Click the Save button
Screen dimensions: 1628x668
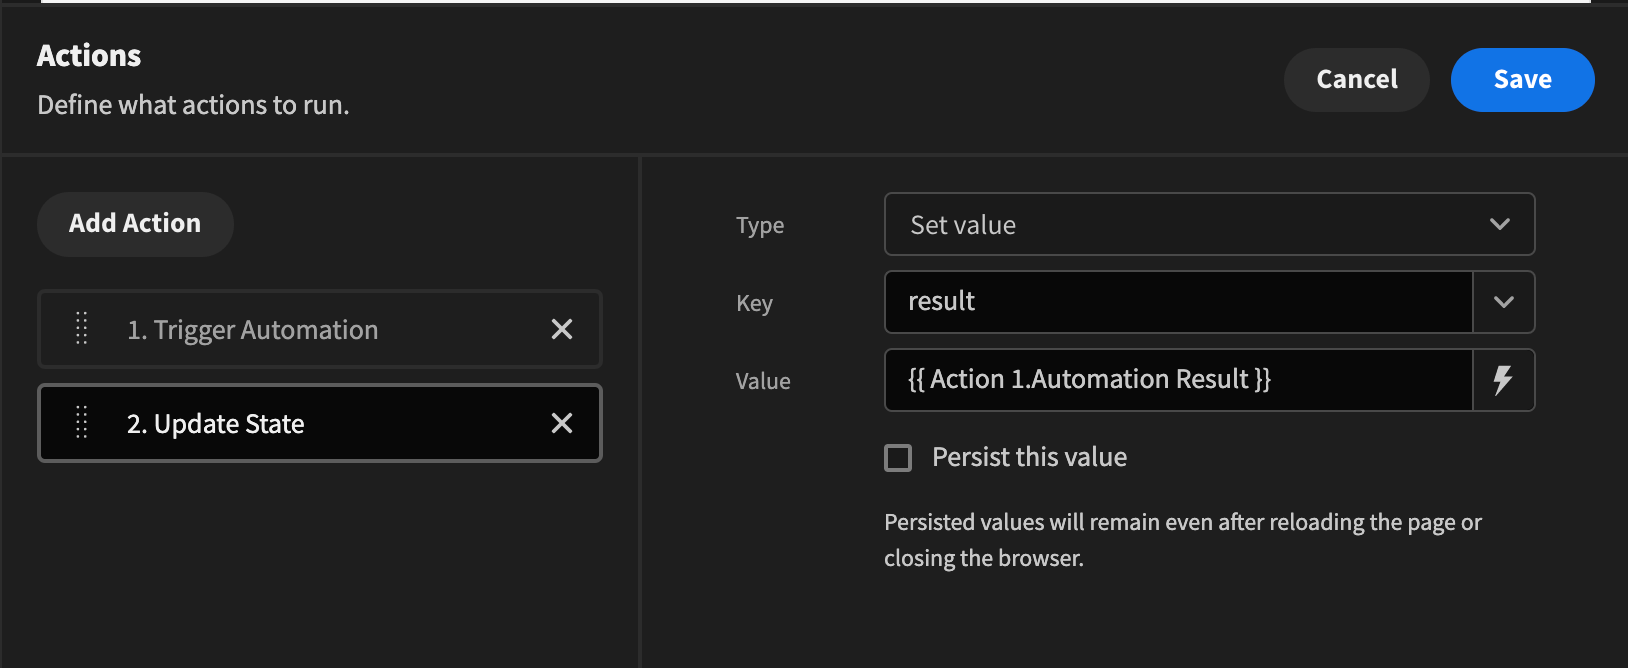click(x=1522, y=80)
